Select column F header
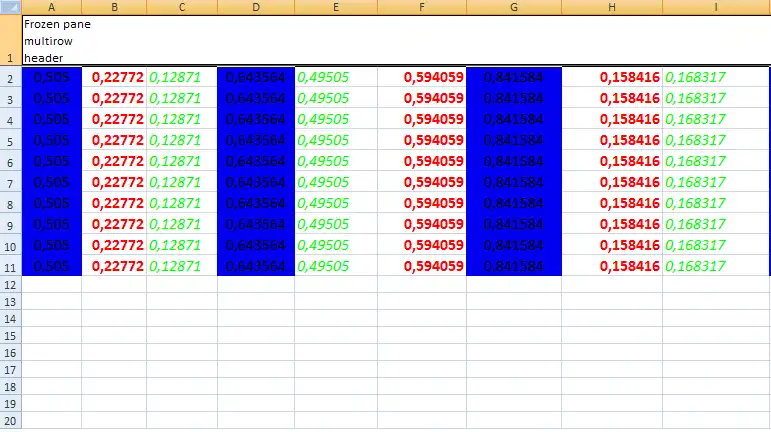Image resolution: width=771 pixels, height=432 pixels. pyautogui.click(x=422, y=7)
